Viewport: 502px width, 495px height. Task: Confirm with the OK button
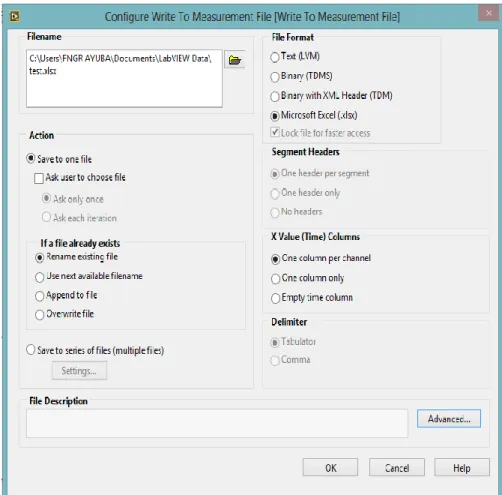[330, 468]
